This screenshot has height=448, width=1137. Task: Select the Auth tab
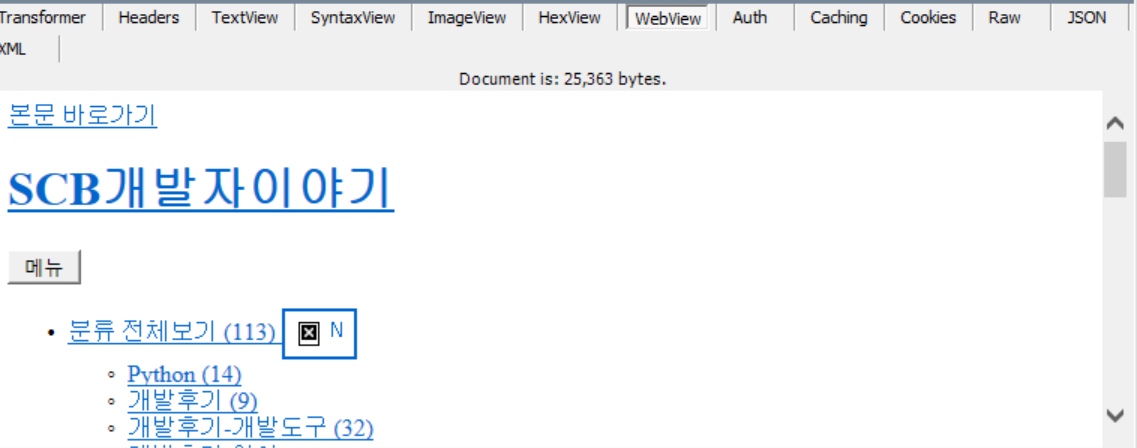(750, 18)
